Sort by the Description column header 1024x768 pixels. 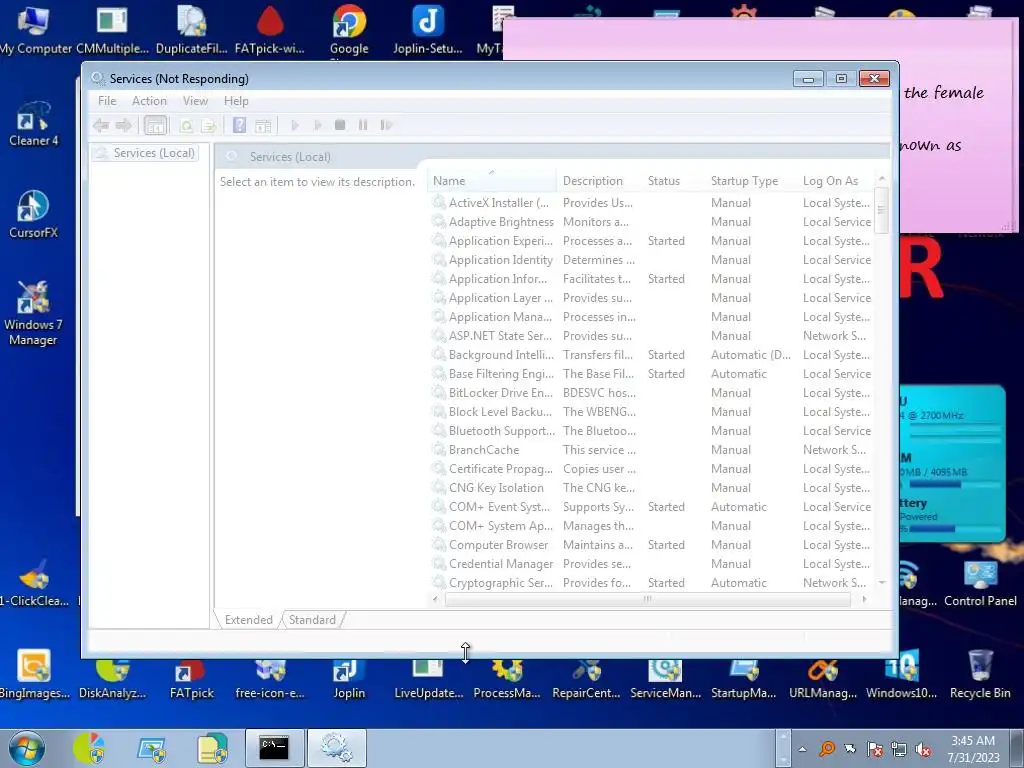(x=600, y=181)
